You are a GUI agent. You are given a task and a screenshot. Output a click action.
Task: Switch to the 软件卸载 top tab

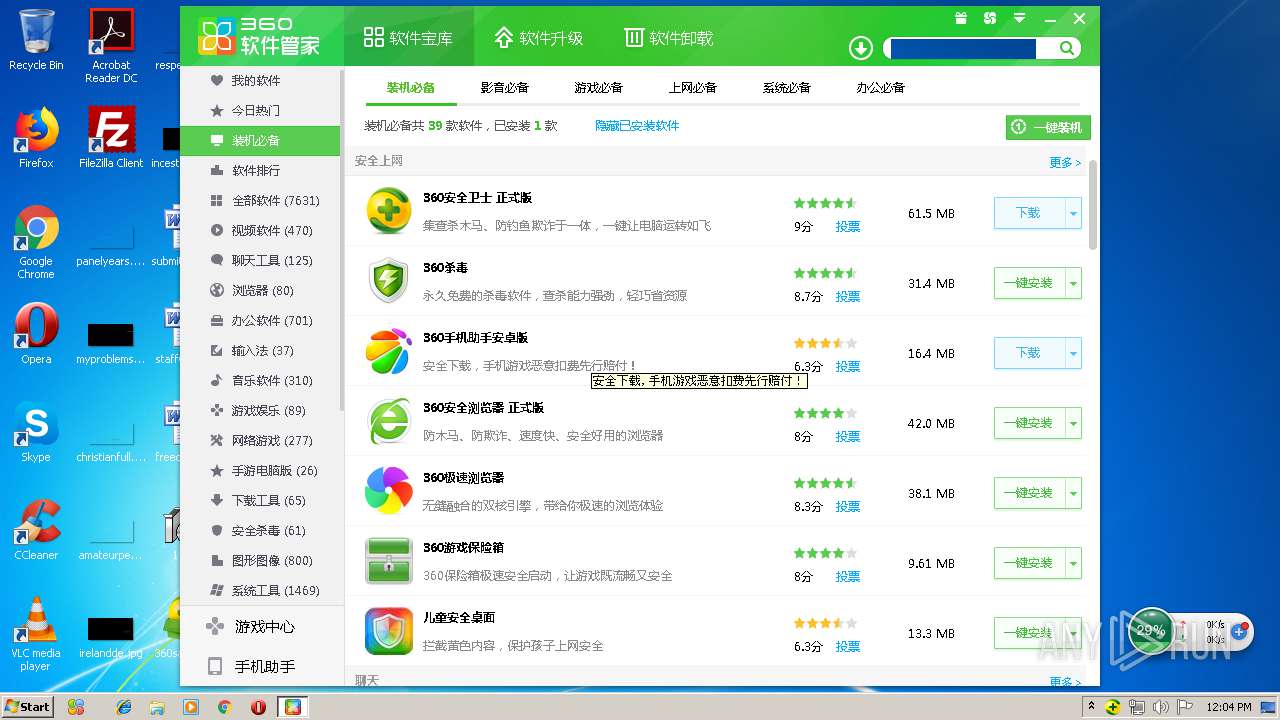click(668, 38)
